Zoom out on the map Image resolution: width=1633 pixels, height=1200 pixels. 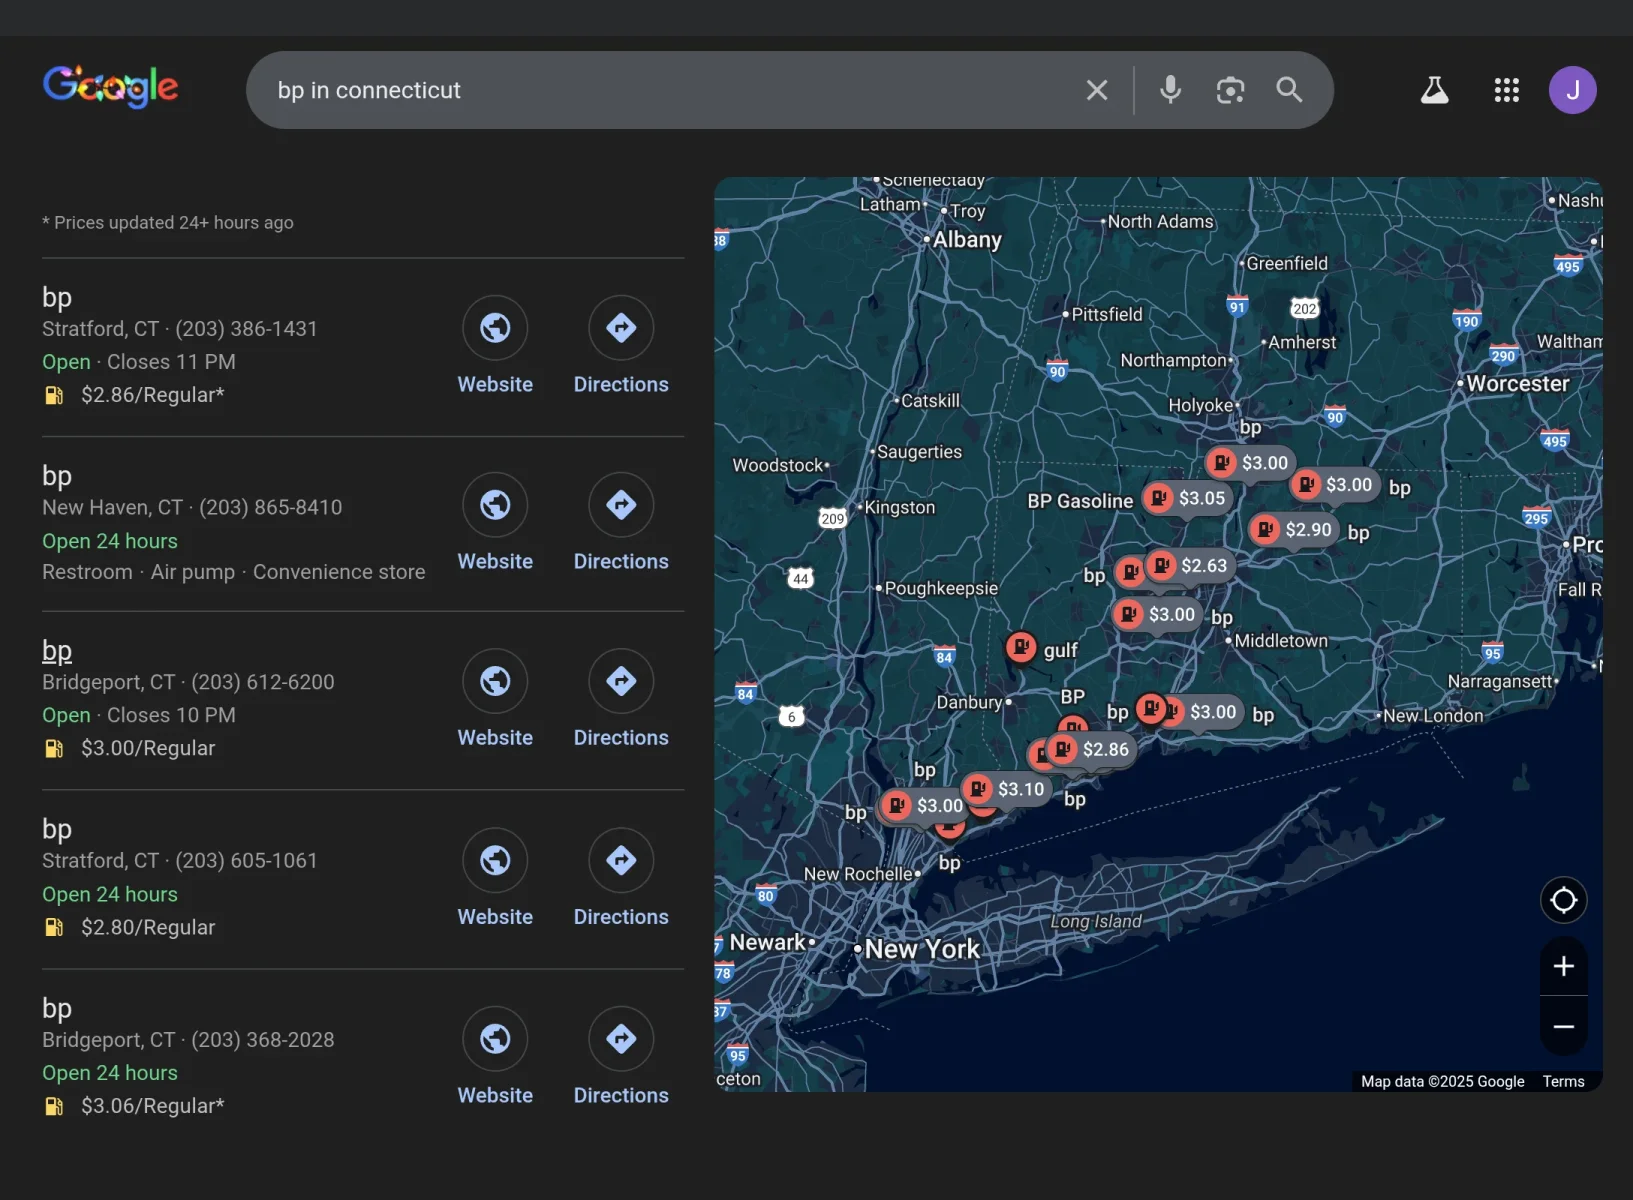[1563, 1026]
